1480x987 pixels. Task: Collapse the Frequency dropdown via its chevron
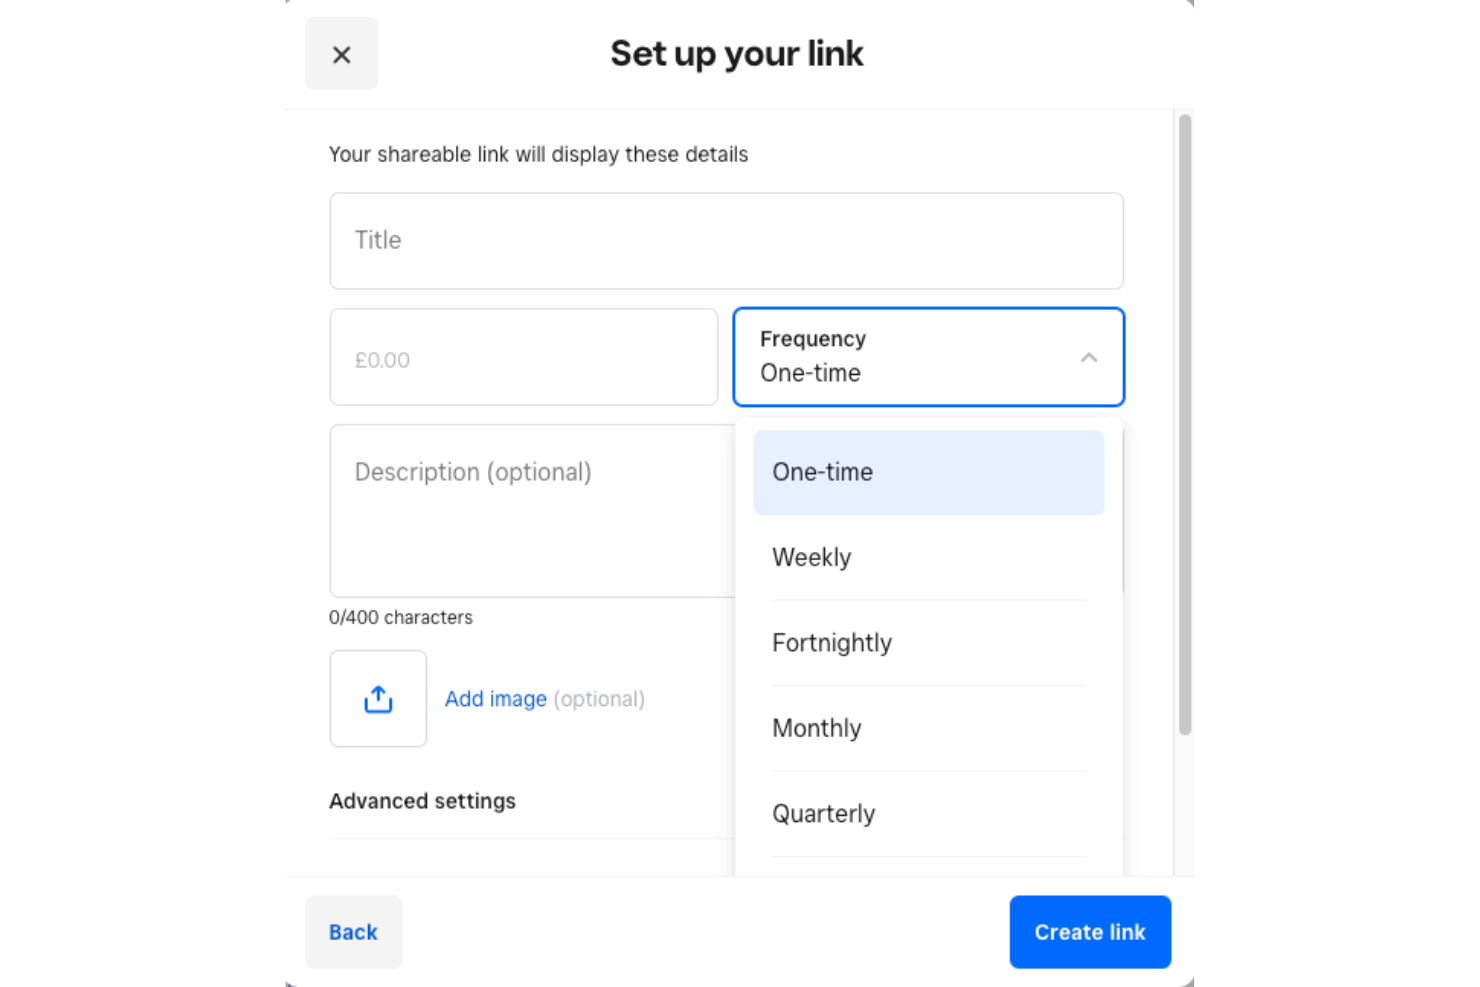[x=1089, y=357]
